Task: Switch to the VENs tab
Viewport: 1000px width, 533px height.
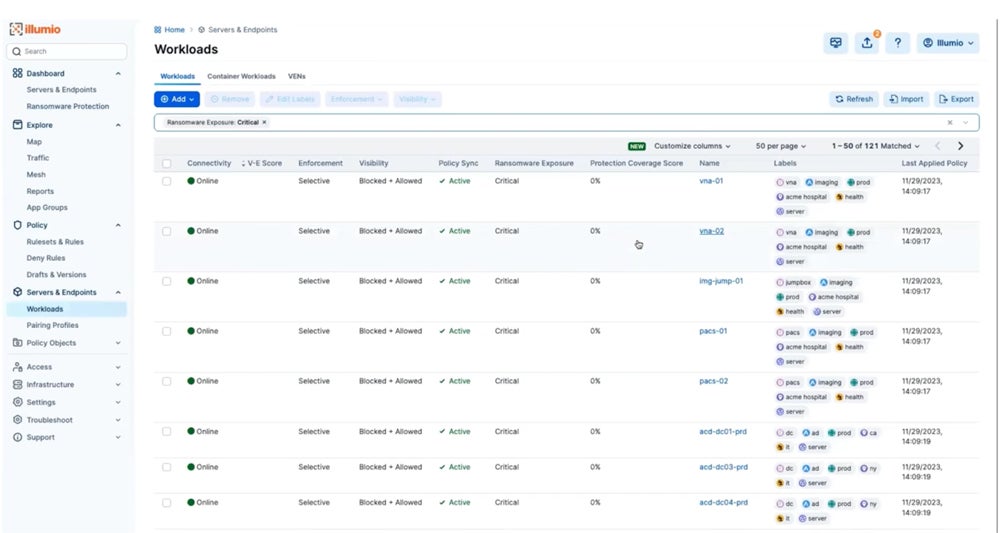Action: click(x=297, y=76)
